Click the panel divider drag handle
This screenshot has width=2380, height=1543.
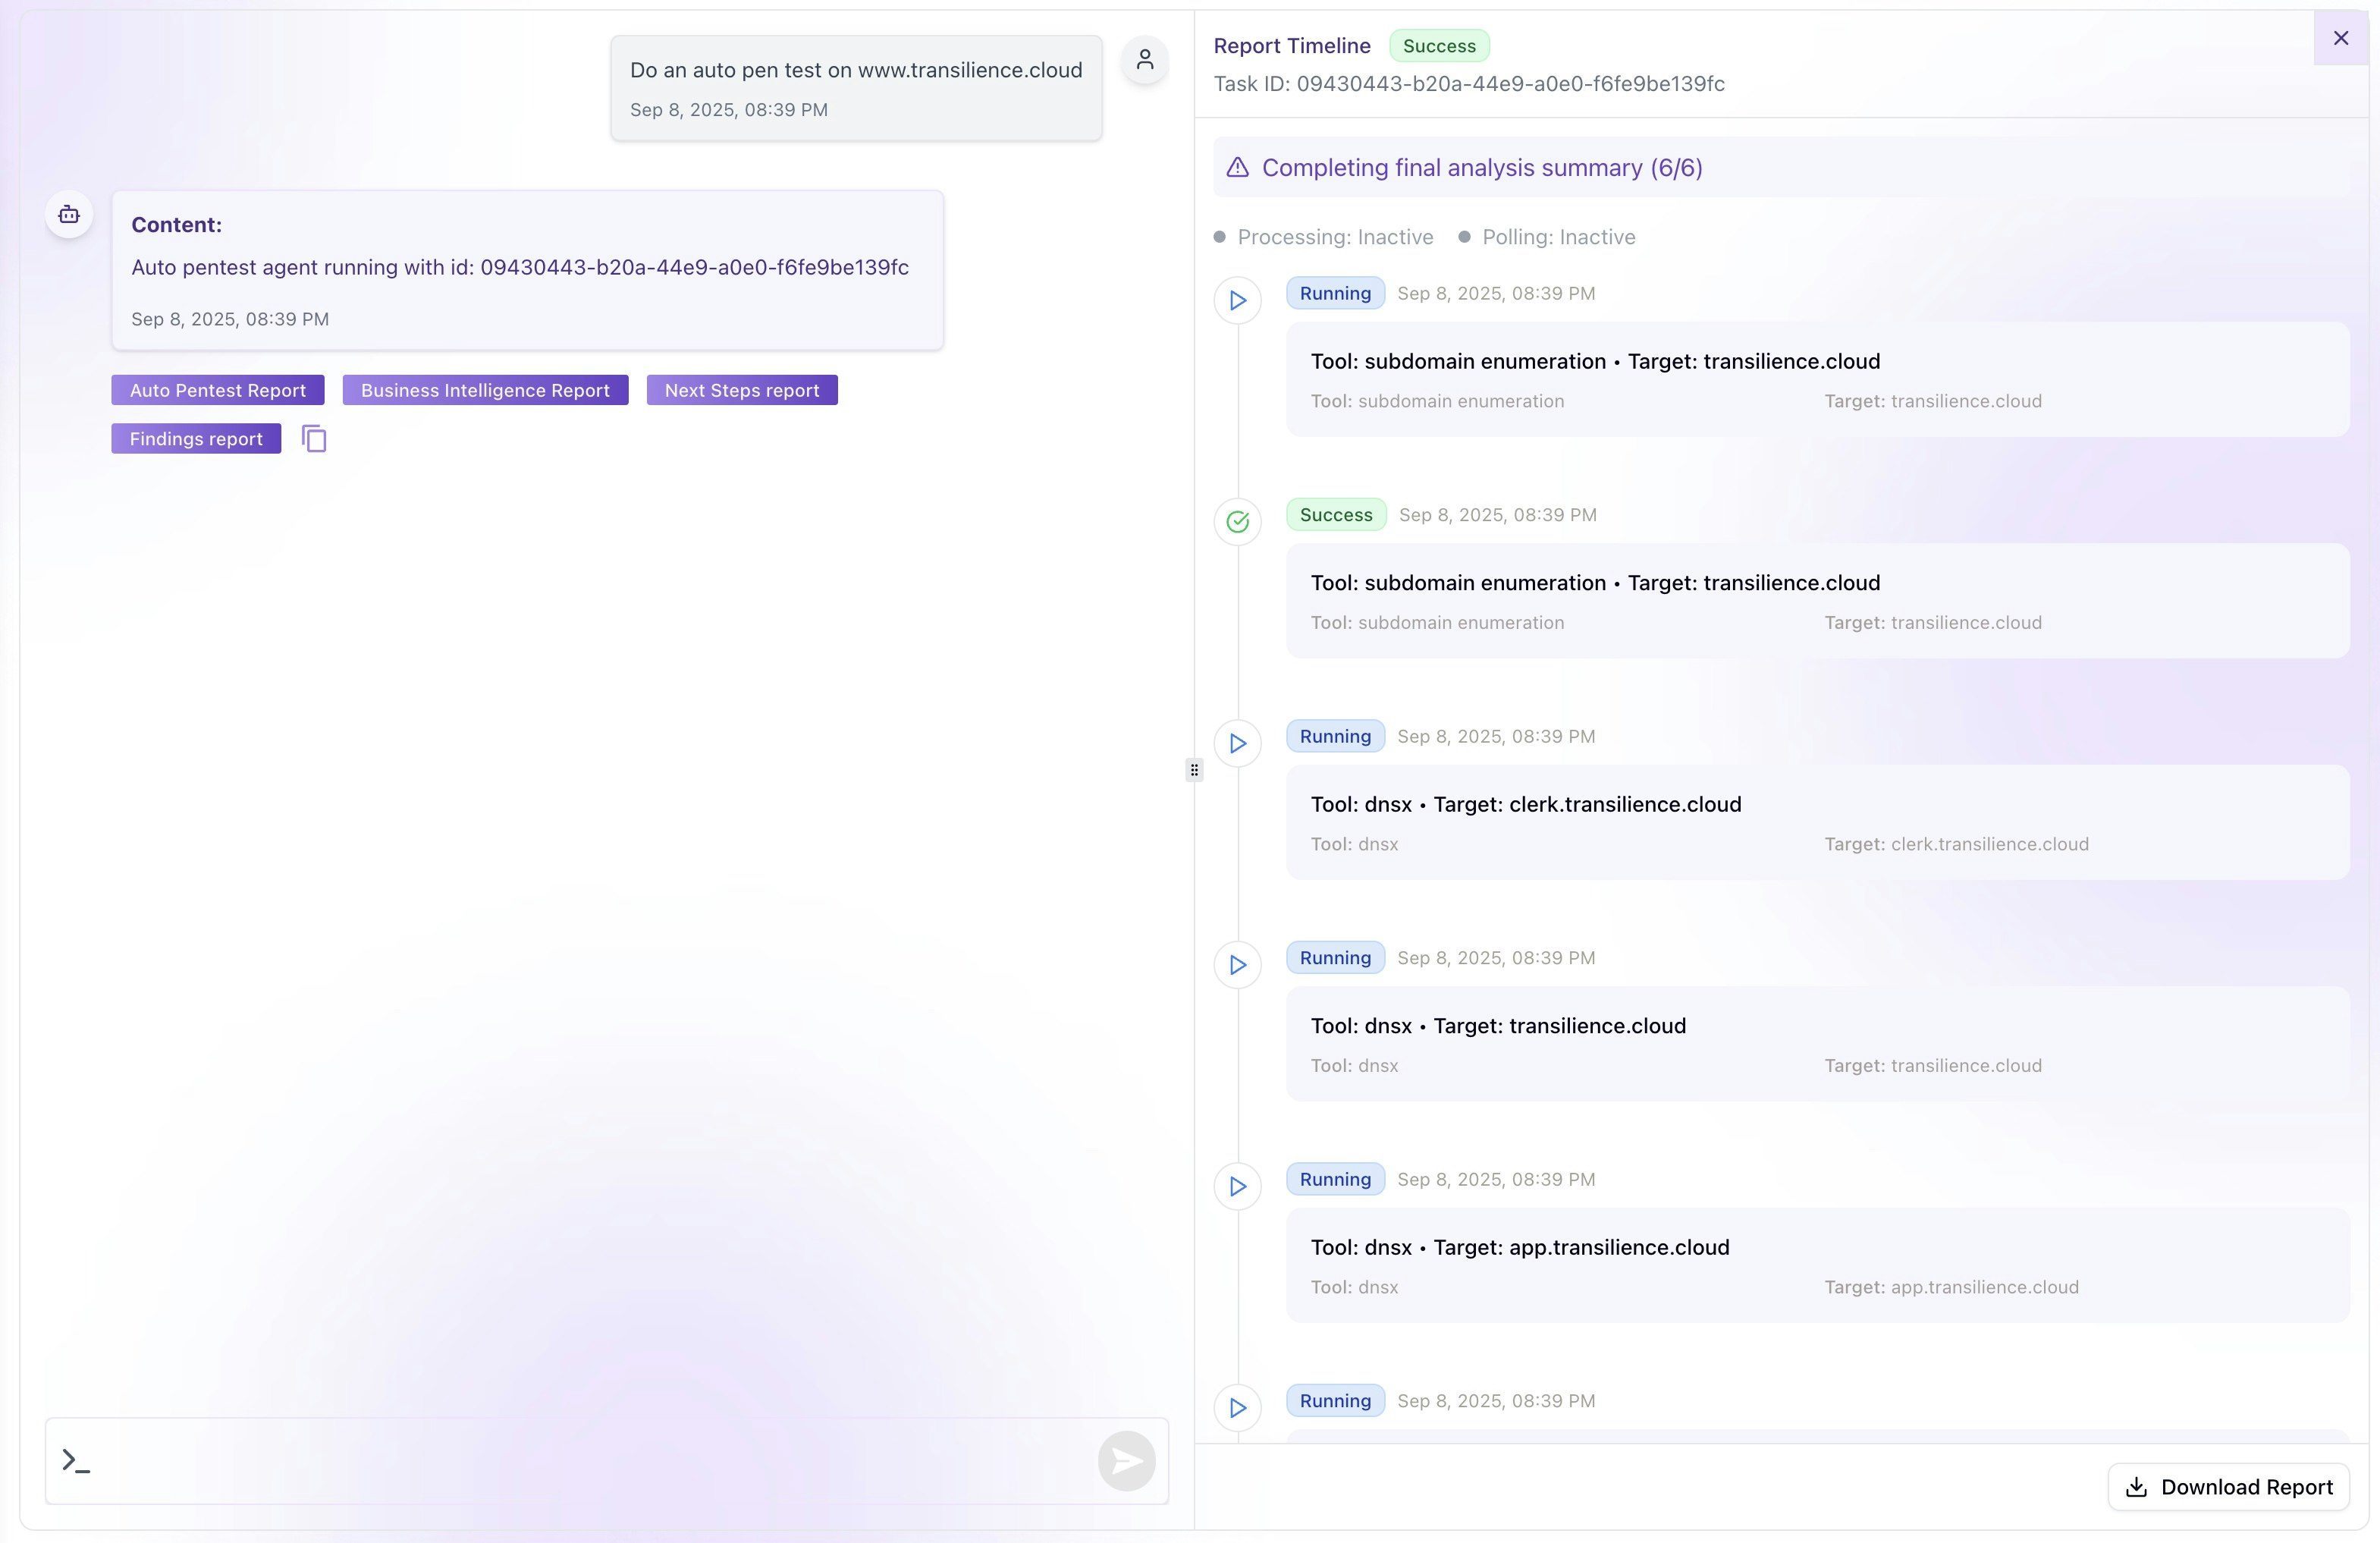tap(1194, 770)
